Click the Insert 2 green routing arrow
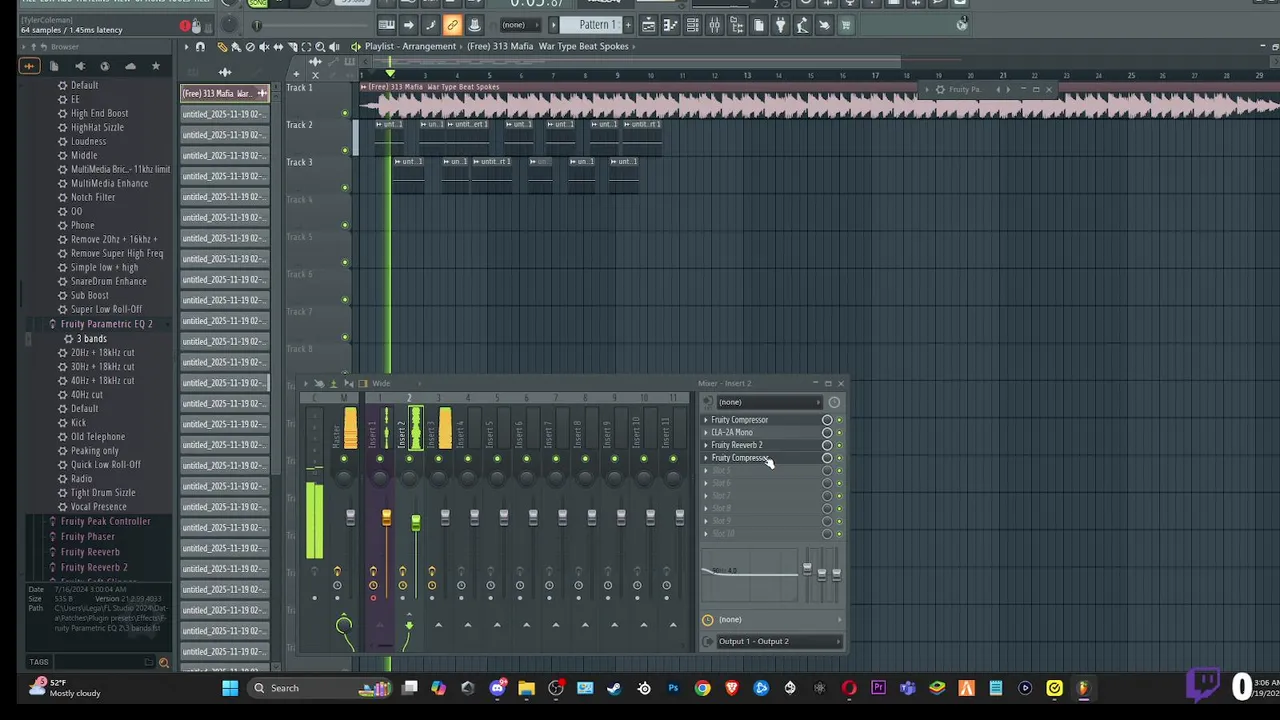This screenshot has width=1280, height=720. 408,626
